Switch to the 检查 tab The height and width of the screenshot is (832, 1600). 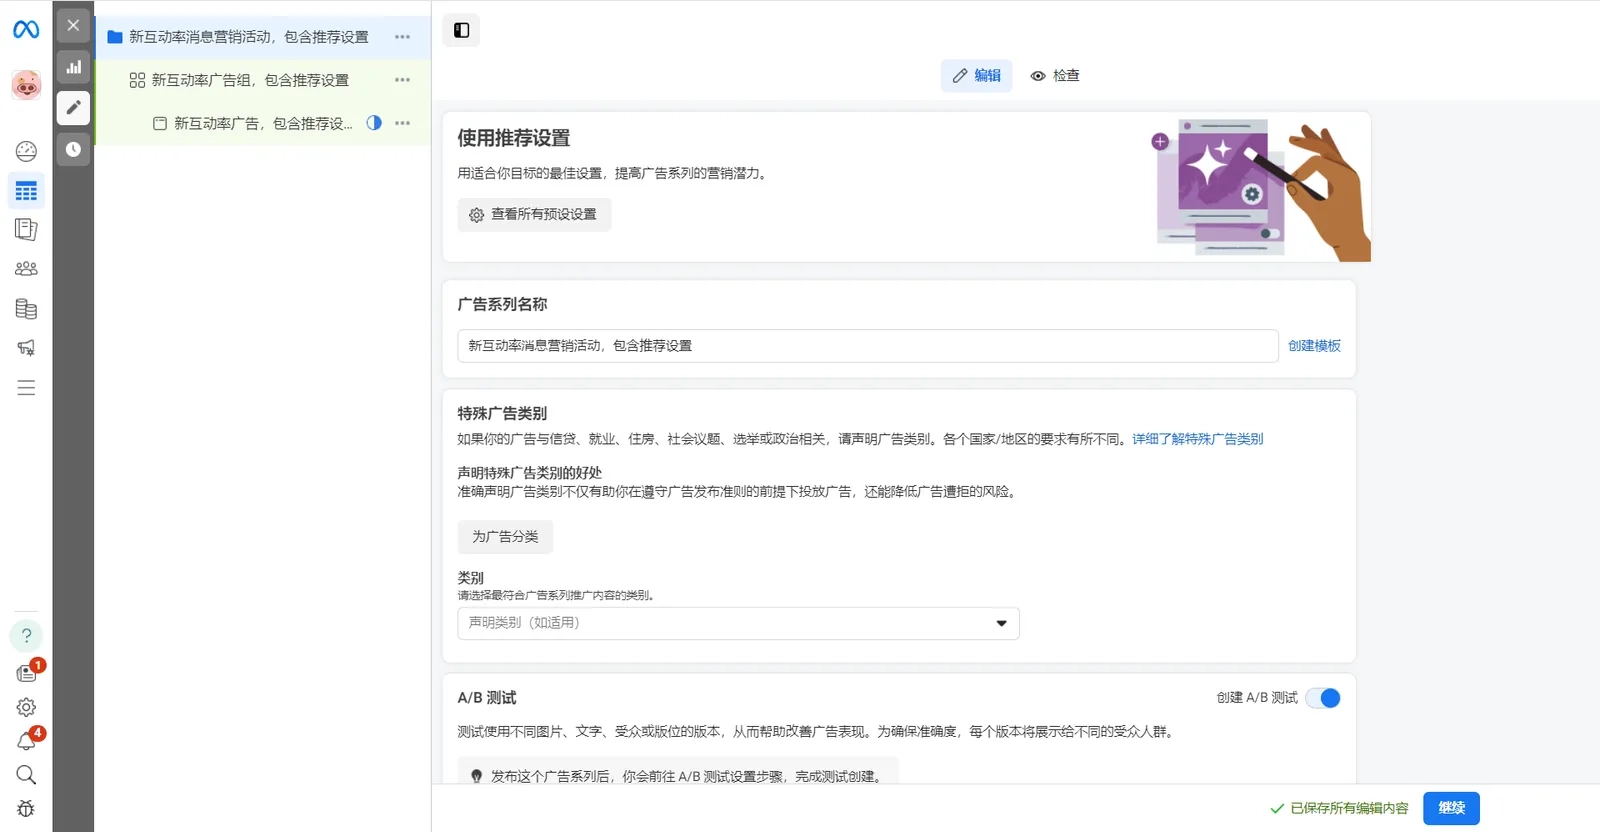click(x=1055, y=76)
